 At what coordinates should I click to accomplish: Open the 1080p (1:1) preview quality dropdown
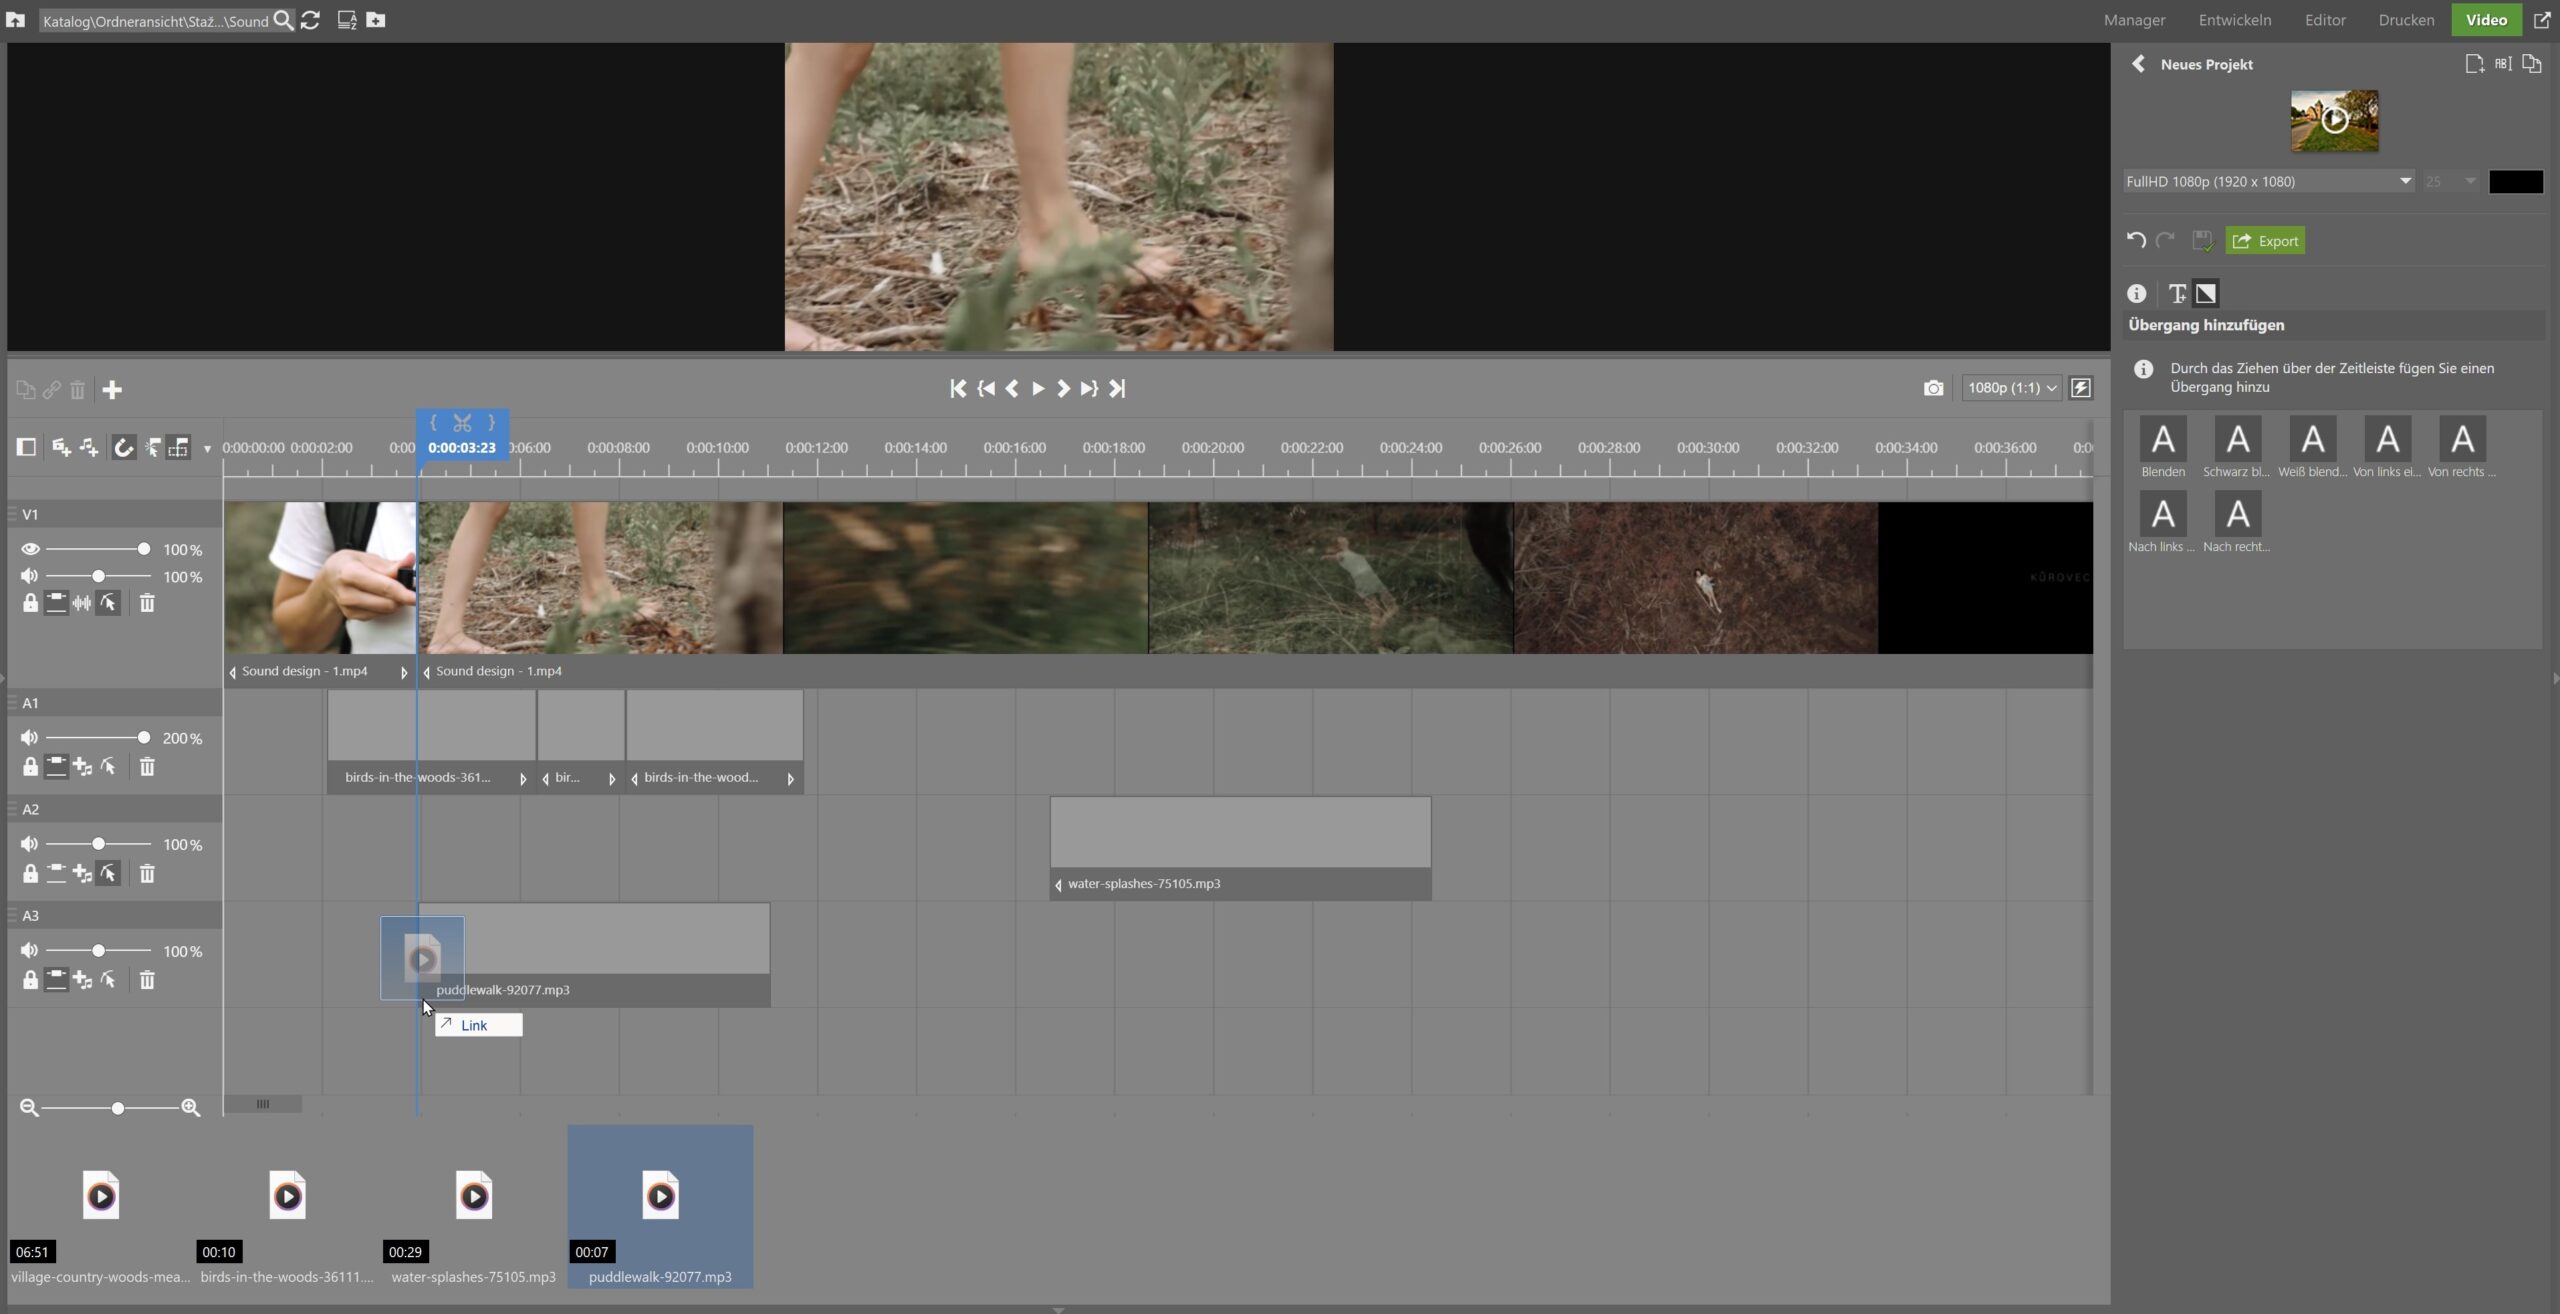[x=2011, y=388]
